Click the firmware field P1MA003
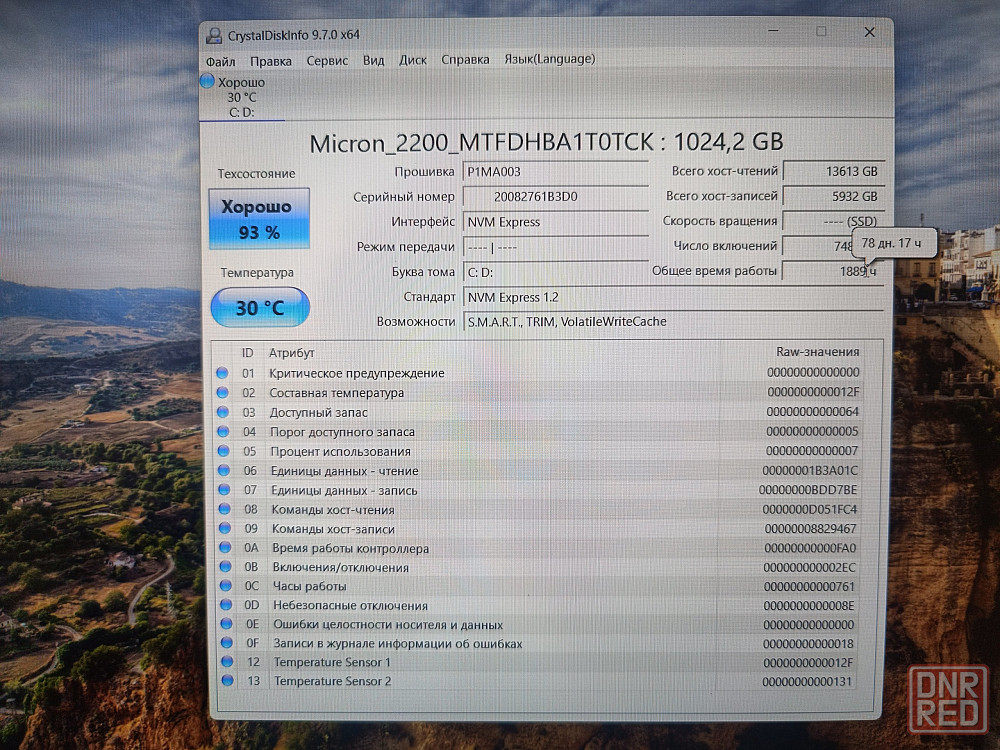This screenshot has height=750, width=1000. pos(555,172)
